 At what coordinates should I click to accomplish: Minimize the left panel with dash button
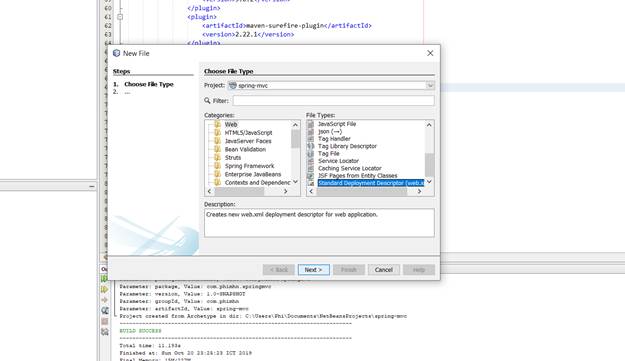(x=92, y=186)
